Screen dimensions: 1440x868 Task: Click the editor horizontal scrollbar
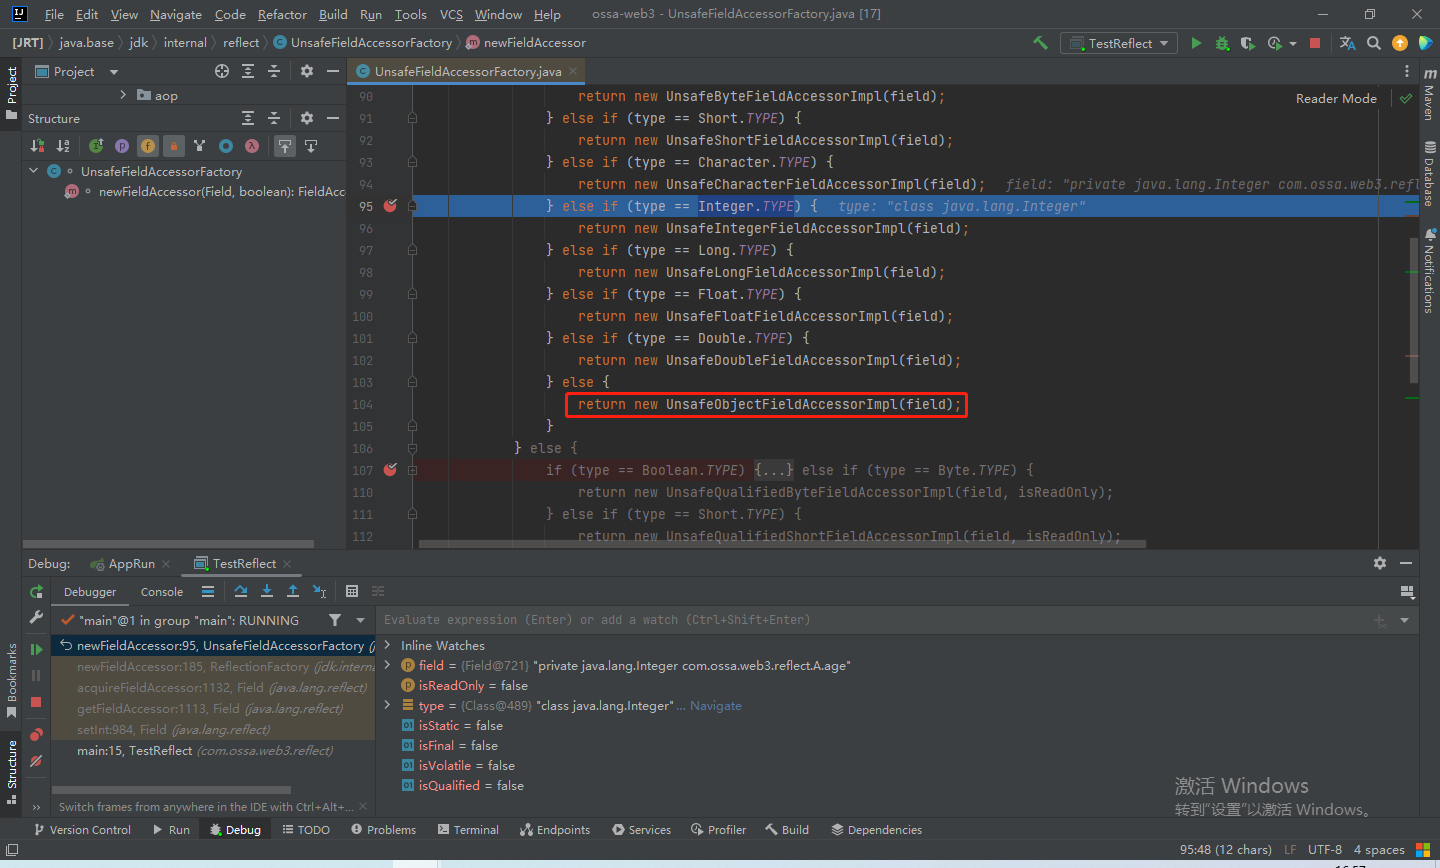[x=783, y=544]
